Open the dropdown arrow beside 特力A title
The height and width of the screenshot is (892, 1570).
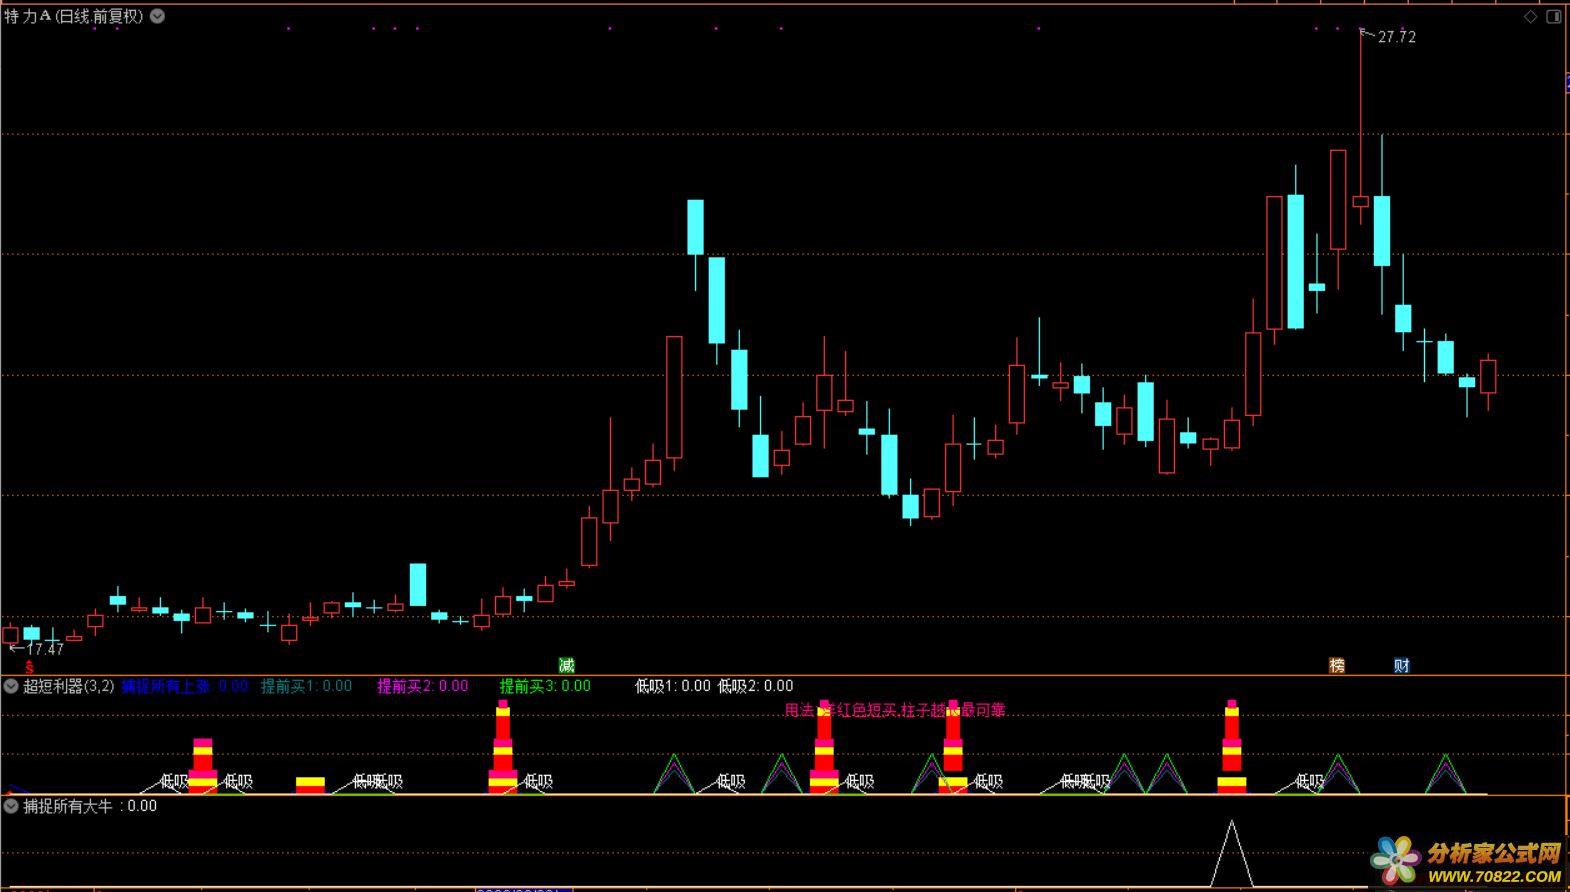(x=157, y=16)
